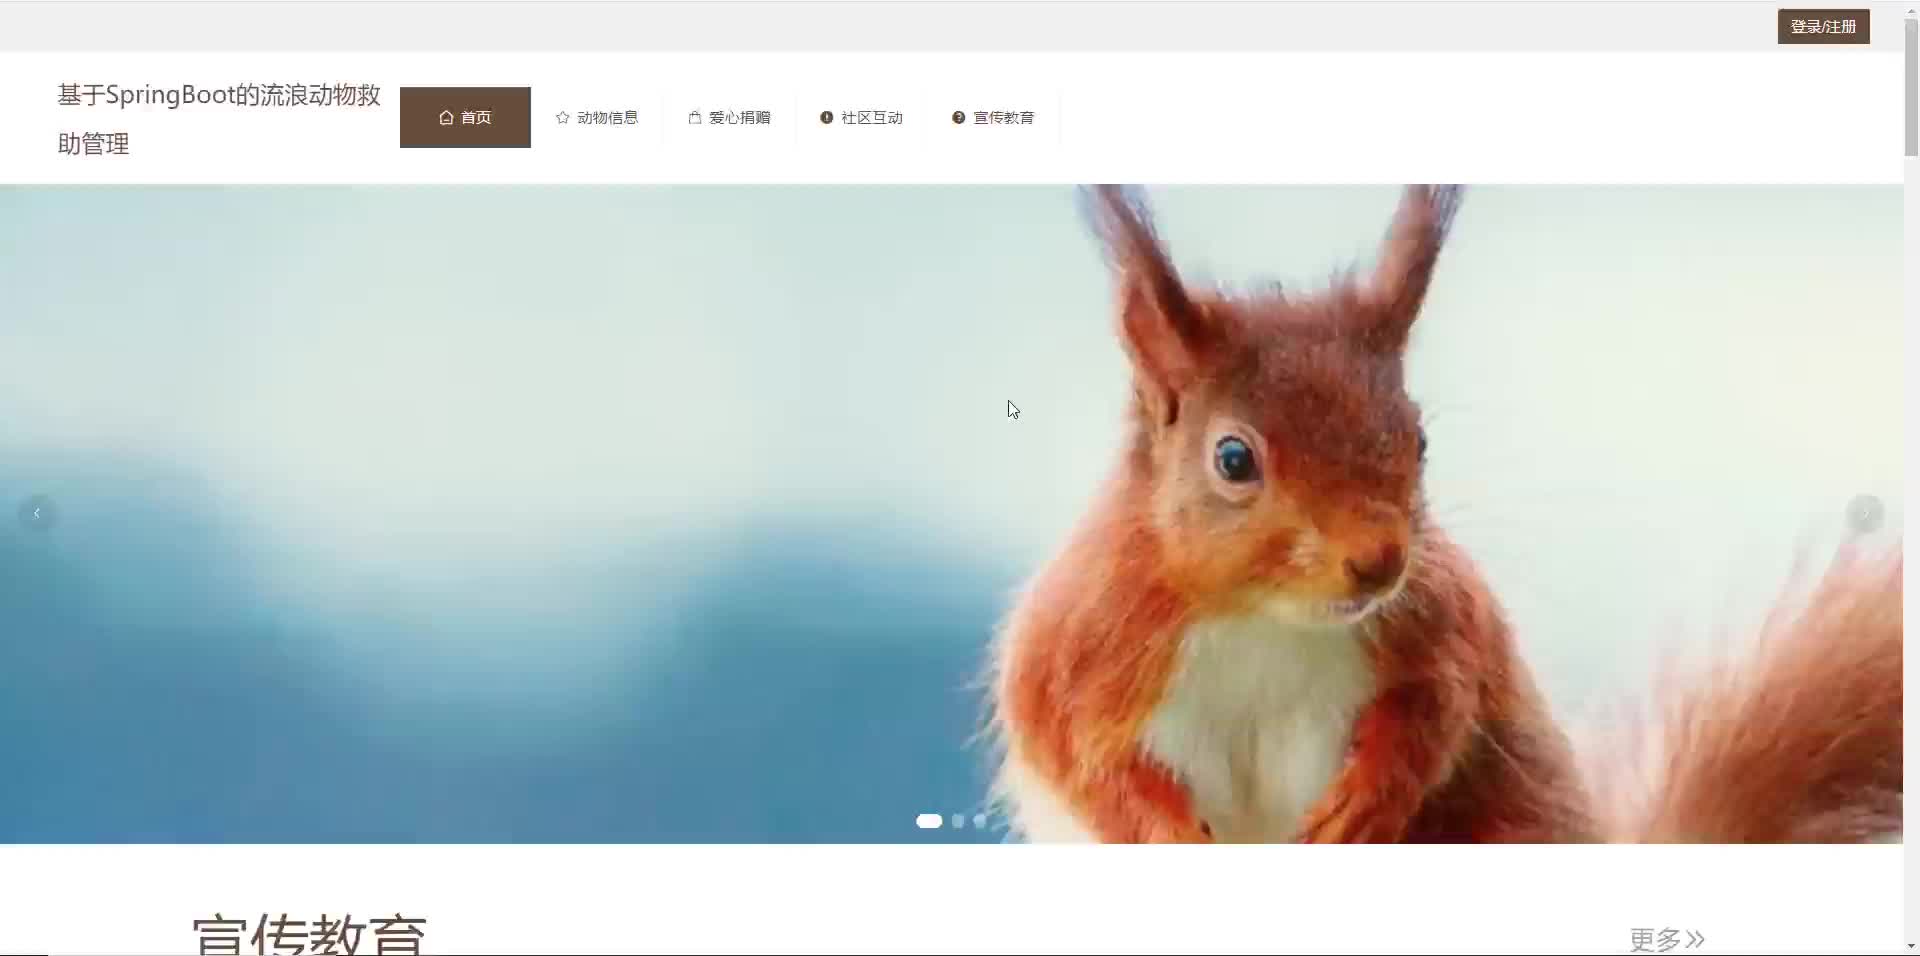Screen dimensions: 1920x956
Task: Show previous carousel slide arrow
Action: pyautogui.click(x=37, y=514)
